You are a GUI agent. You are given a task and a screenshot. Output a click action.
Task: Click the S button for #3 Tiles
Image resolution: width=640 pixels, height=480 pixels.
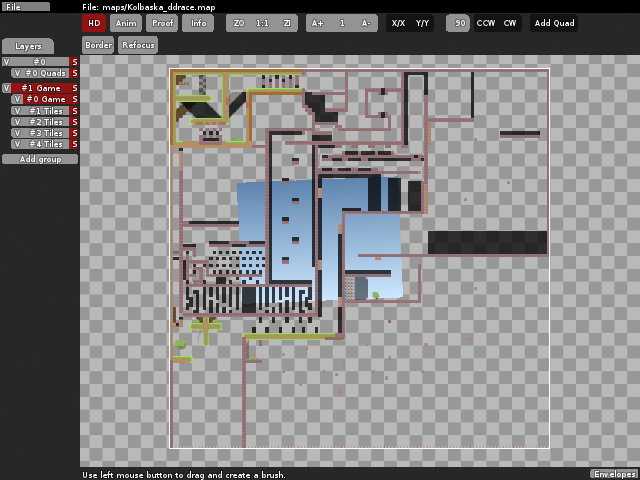(74, 133)
